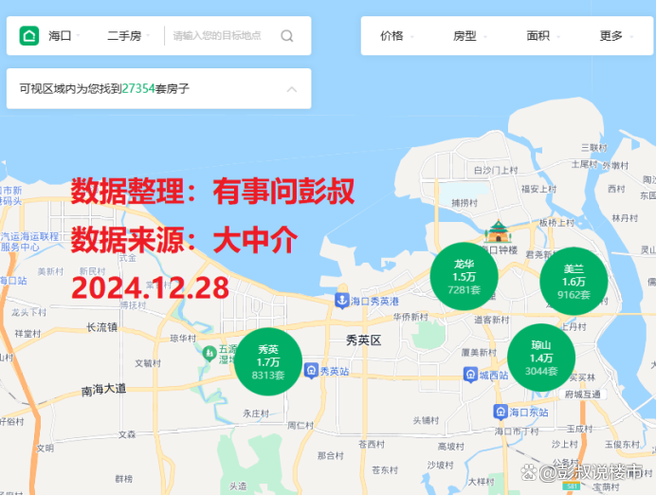Click the 福安上村 map label
This screenshot has height=496, width=656.
(539, 189)
